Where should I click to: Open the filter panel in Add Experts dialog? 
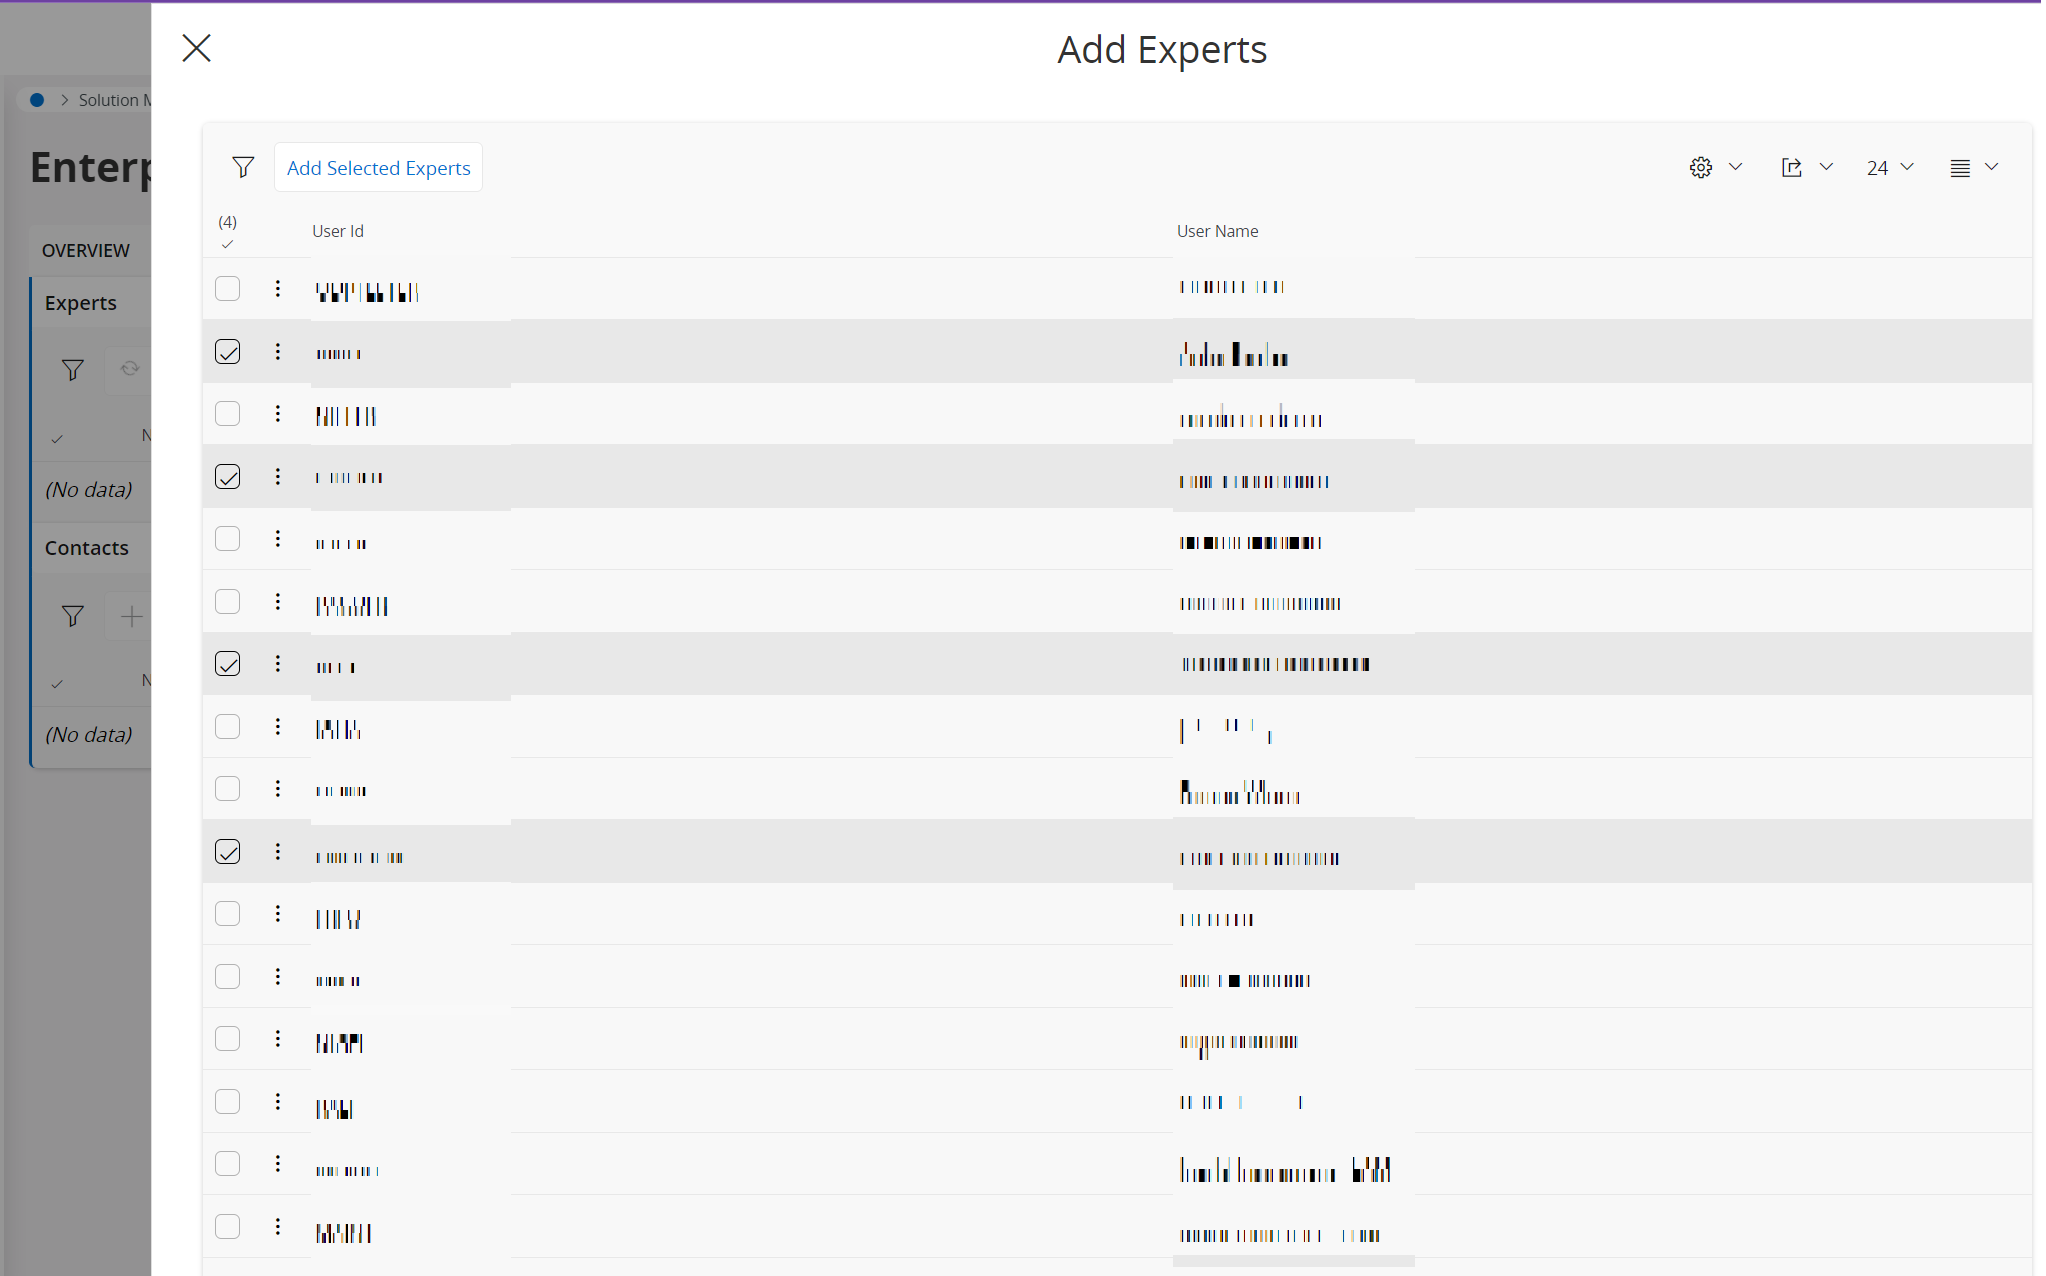[243, 167]
